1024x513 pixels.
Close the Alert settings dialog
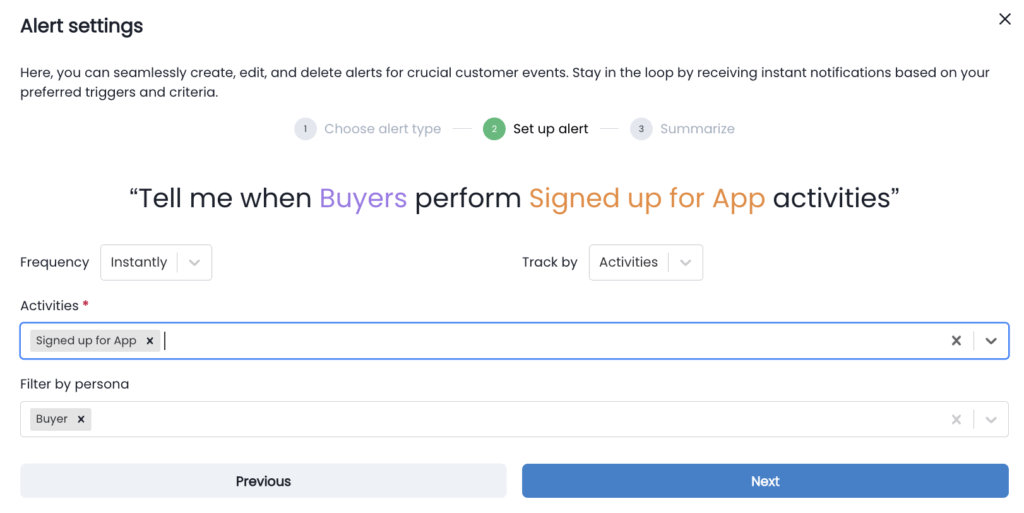pos(1005,19)
